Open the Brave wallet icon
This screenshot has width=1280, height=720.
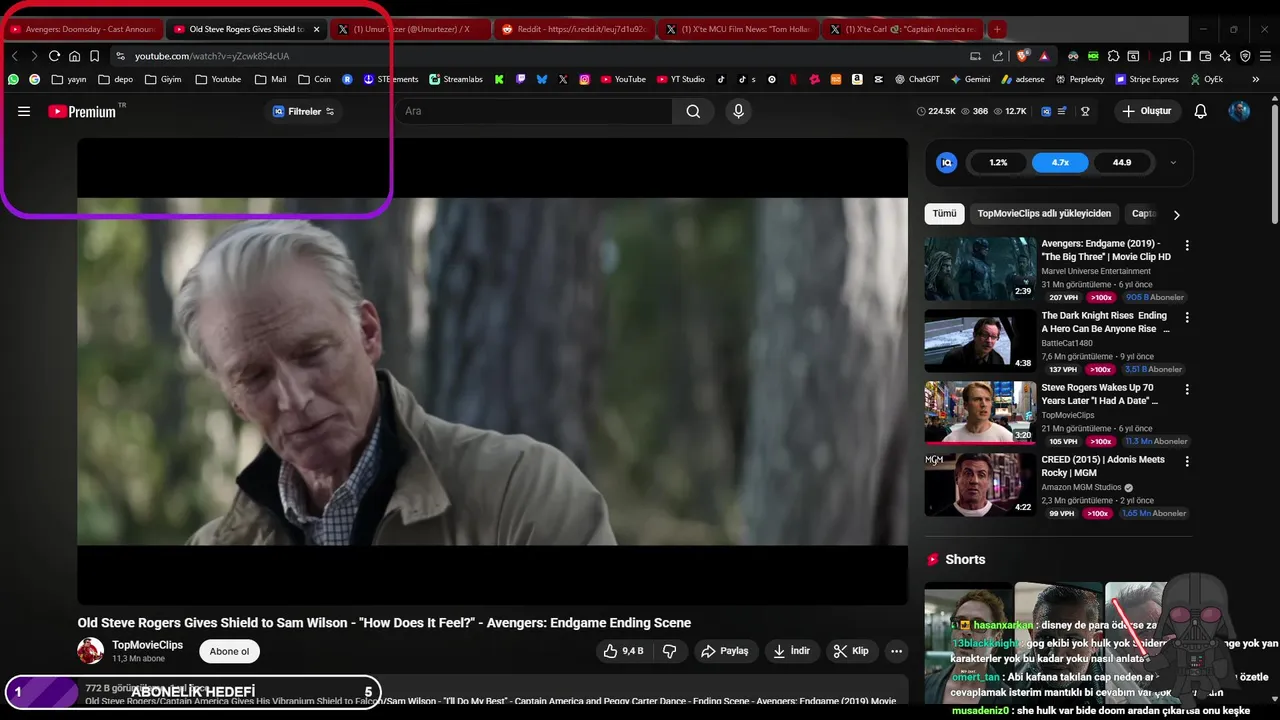tap(1206, 56)
